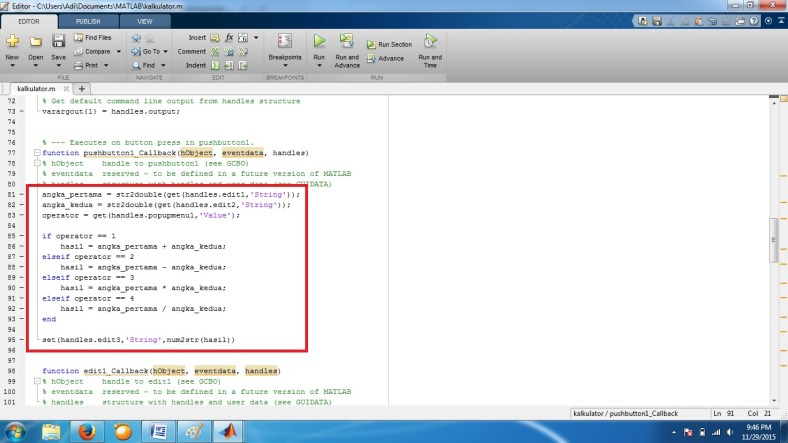Switch to the PUBLISH tab
The width and height of the screenshot is (788, 443).
pyautogui.click(x=88, y=20)
